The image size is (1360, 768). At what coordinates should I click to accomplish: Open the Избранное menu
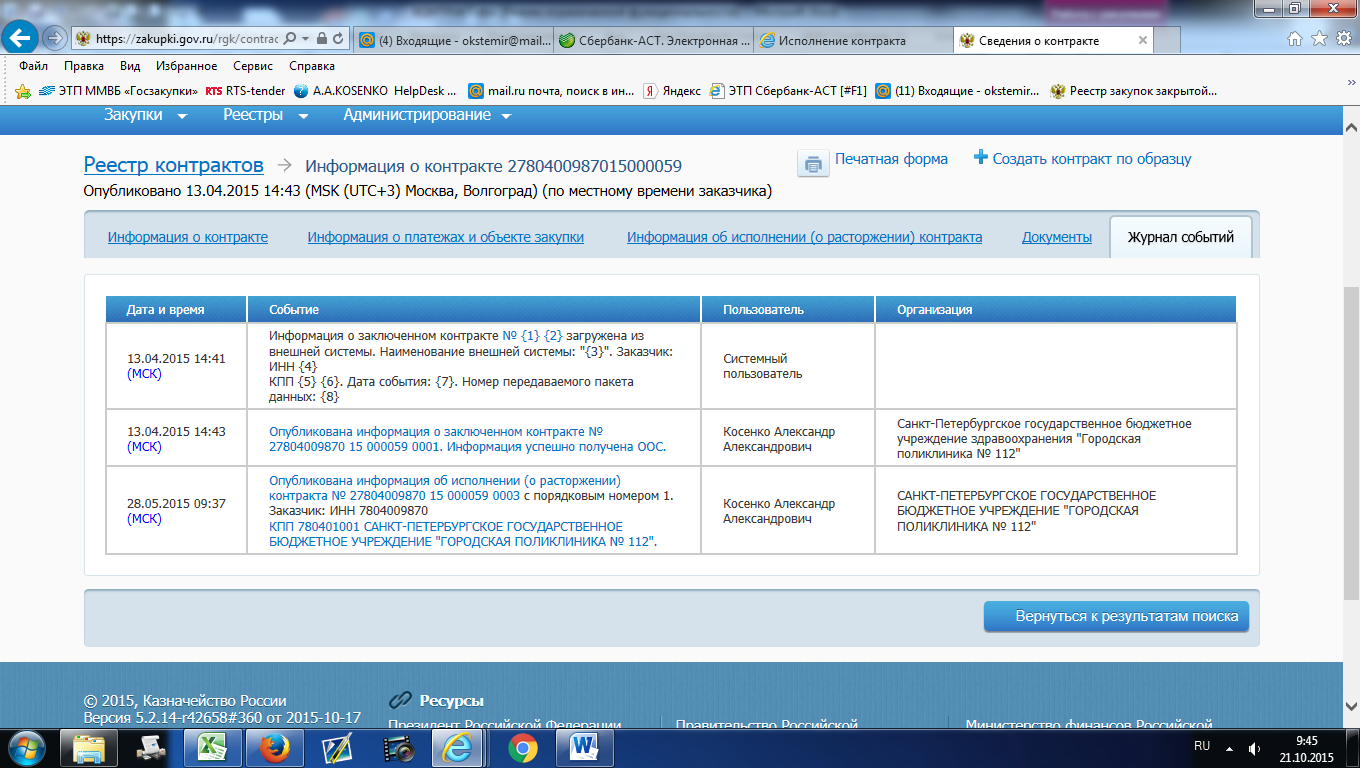(x=186, y=66)
